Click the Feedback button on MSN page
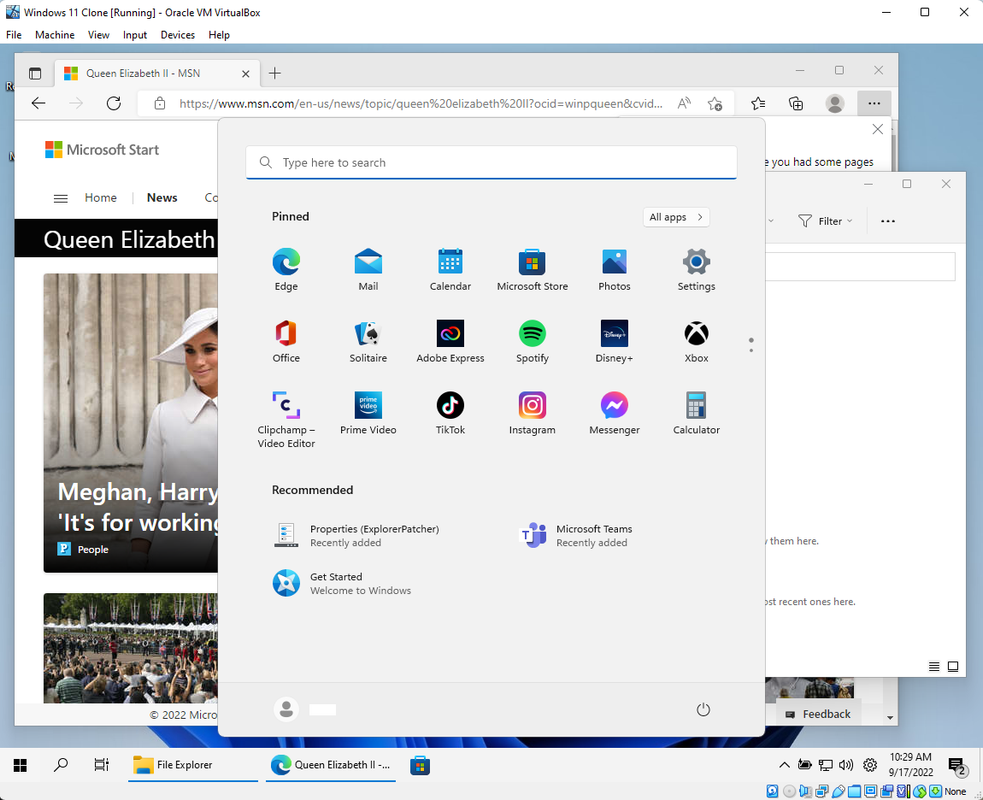The width and height of the screenshot is (983, 800). pyautogui.click(x=818, y=714)
